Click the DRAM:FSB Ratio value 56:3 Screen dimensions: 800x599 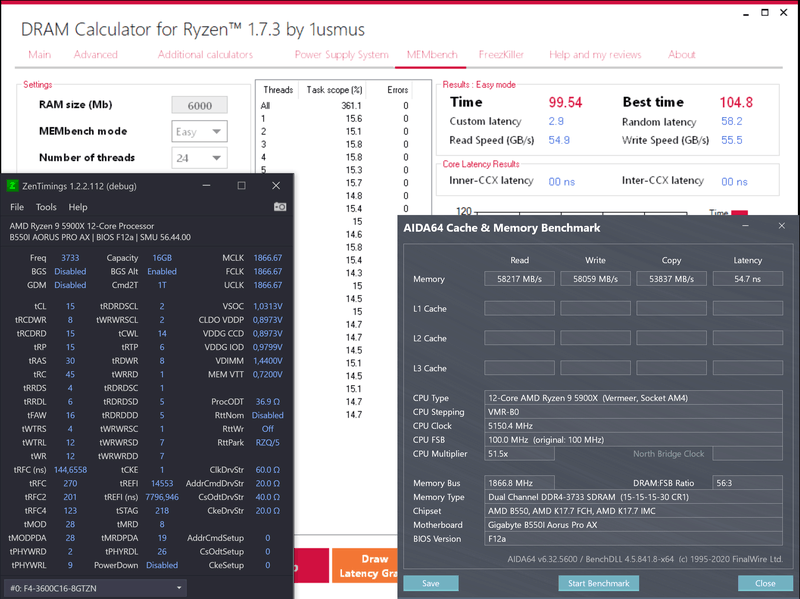pos(747,483)
